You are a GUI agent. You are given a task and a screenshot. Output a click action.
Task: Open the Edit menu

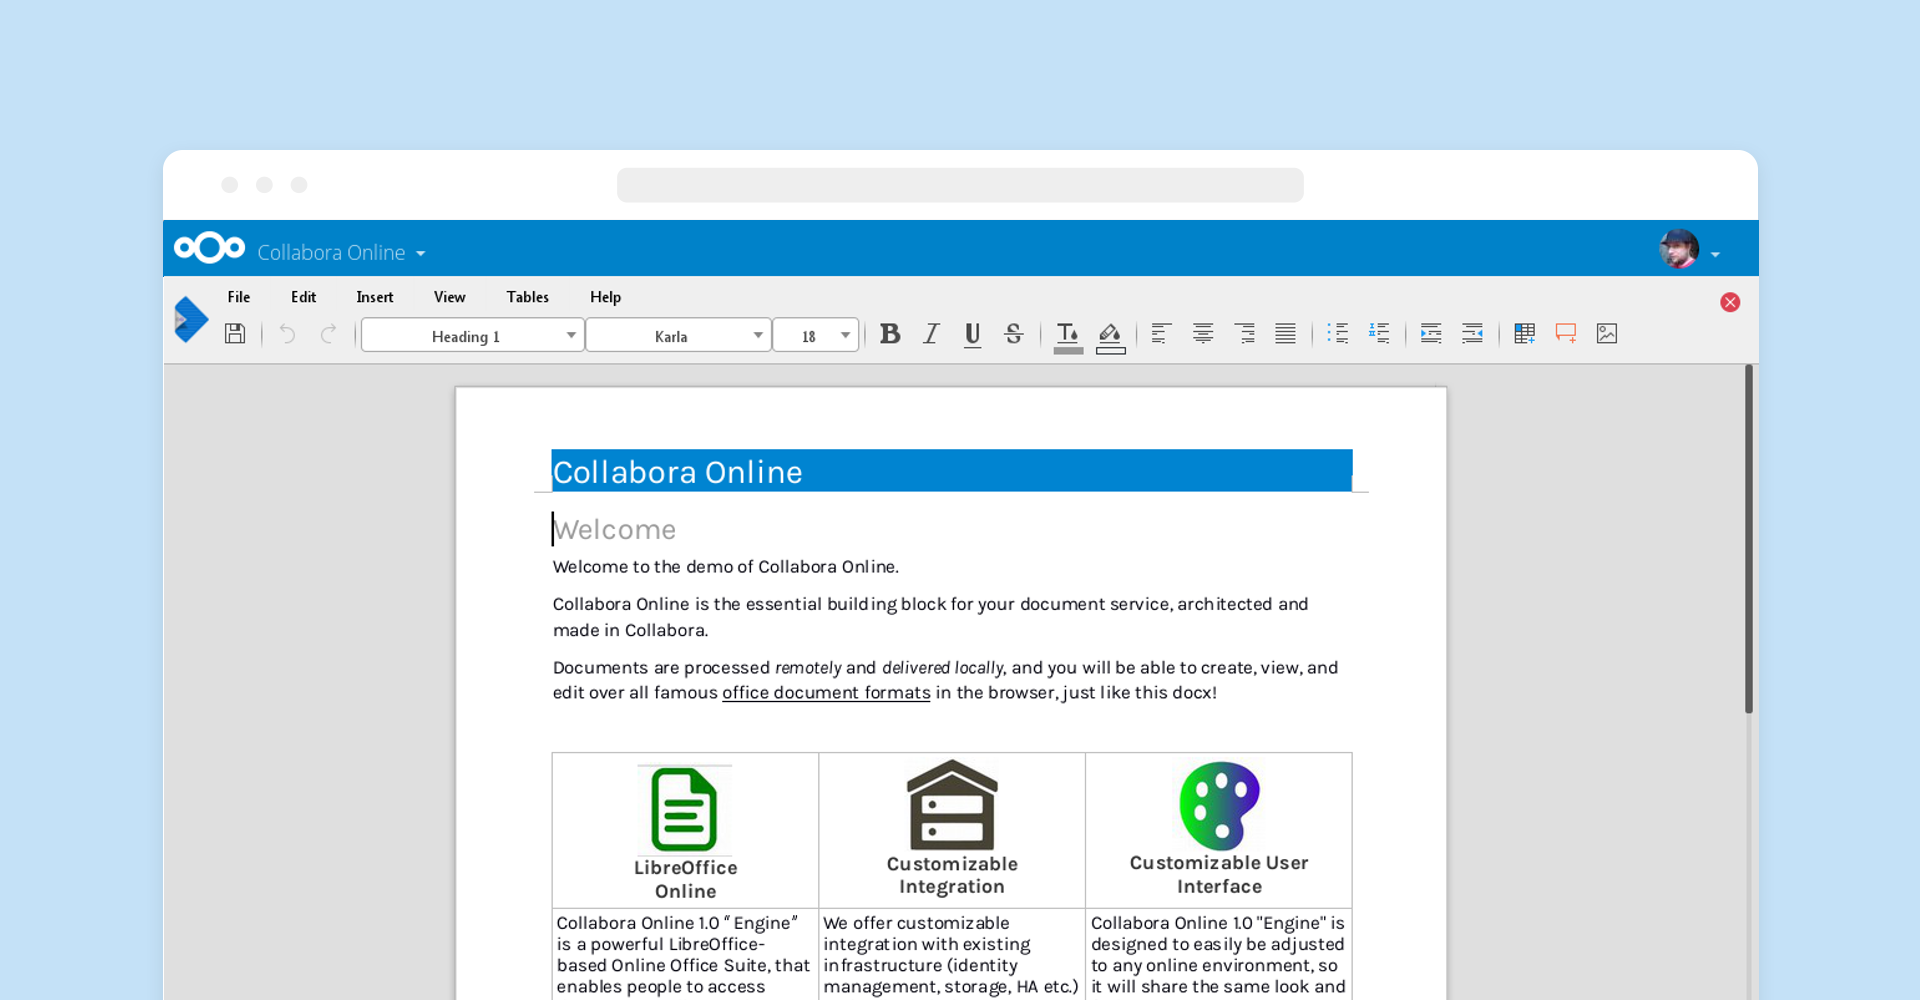303,297
